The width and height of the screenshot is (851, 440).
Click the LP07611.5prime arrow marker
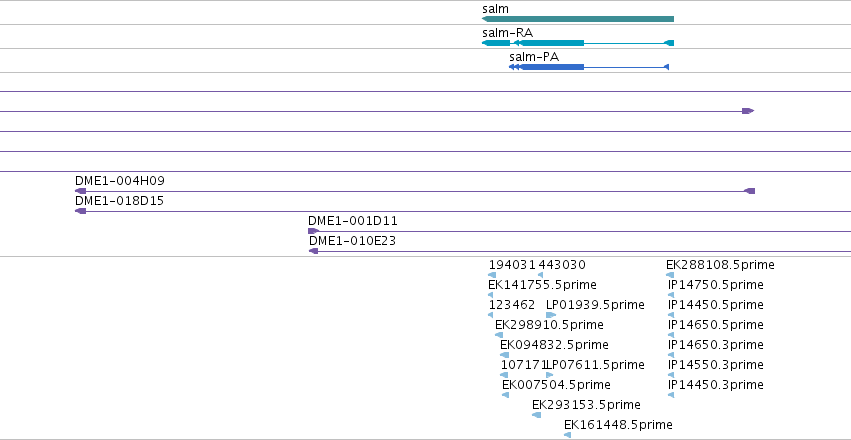[550, 375]
